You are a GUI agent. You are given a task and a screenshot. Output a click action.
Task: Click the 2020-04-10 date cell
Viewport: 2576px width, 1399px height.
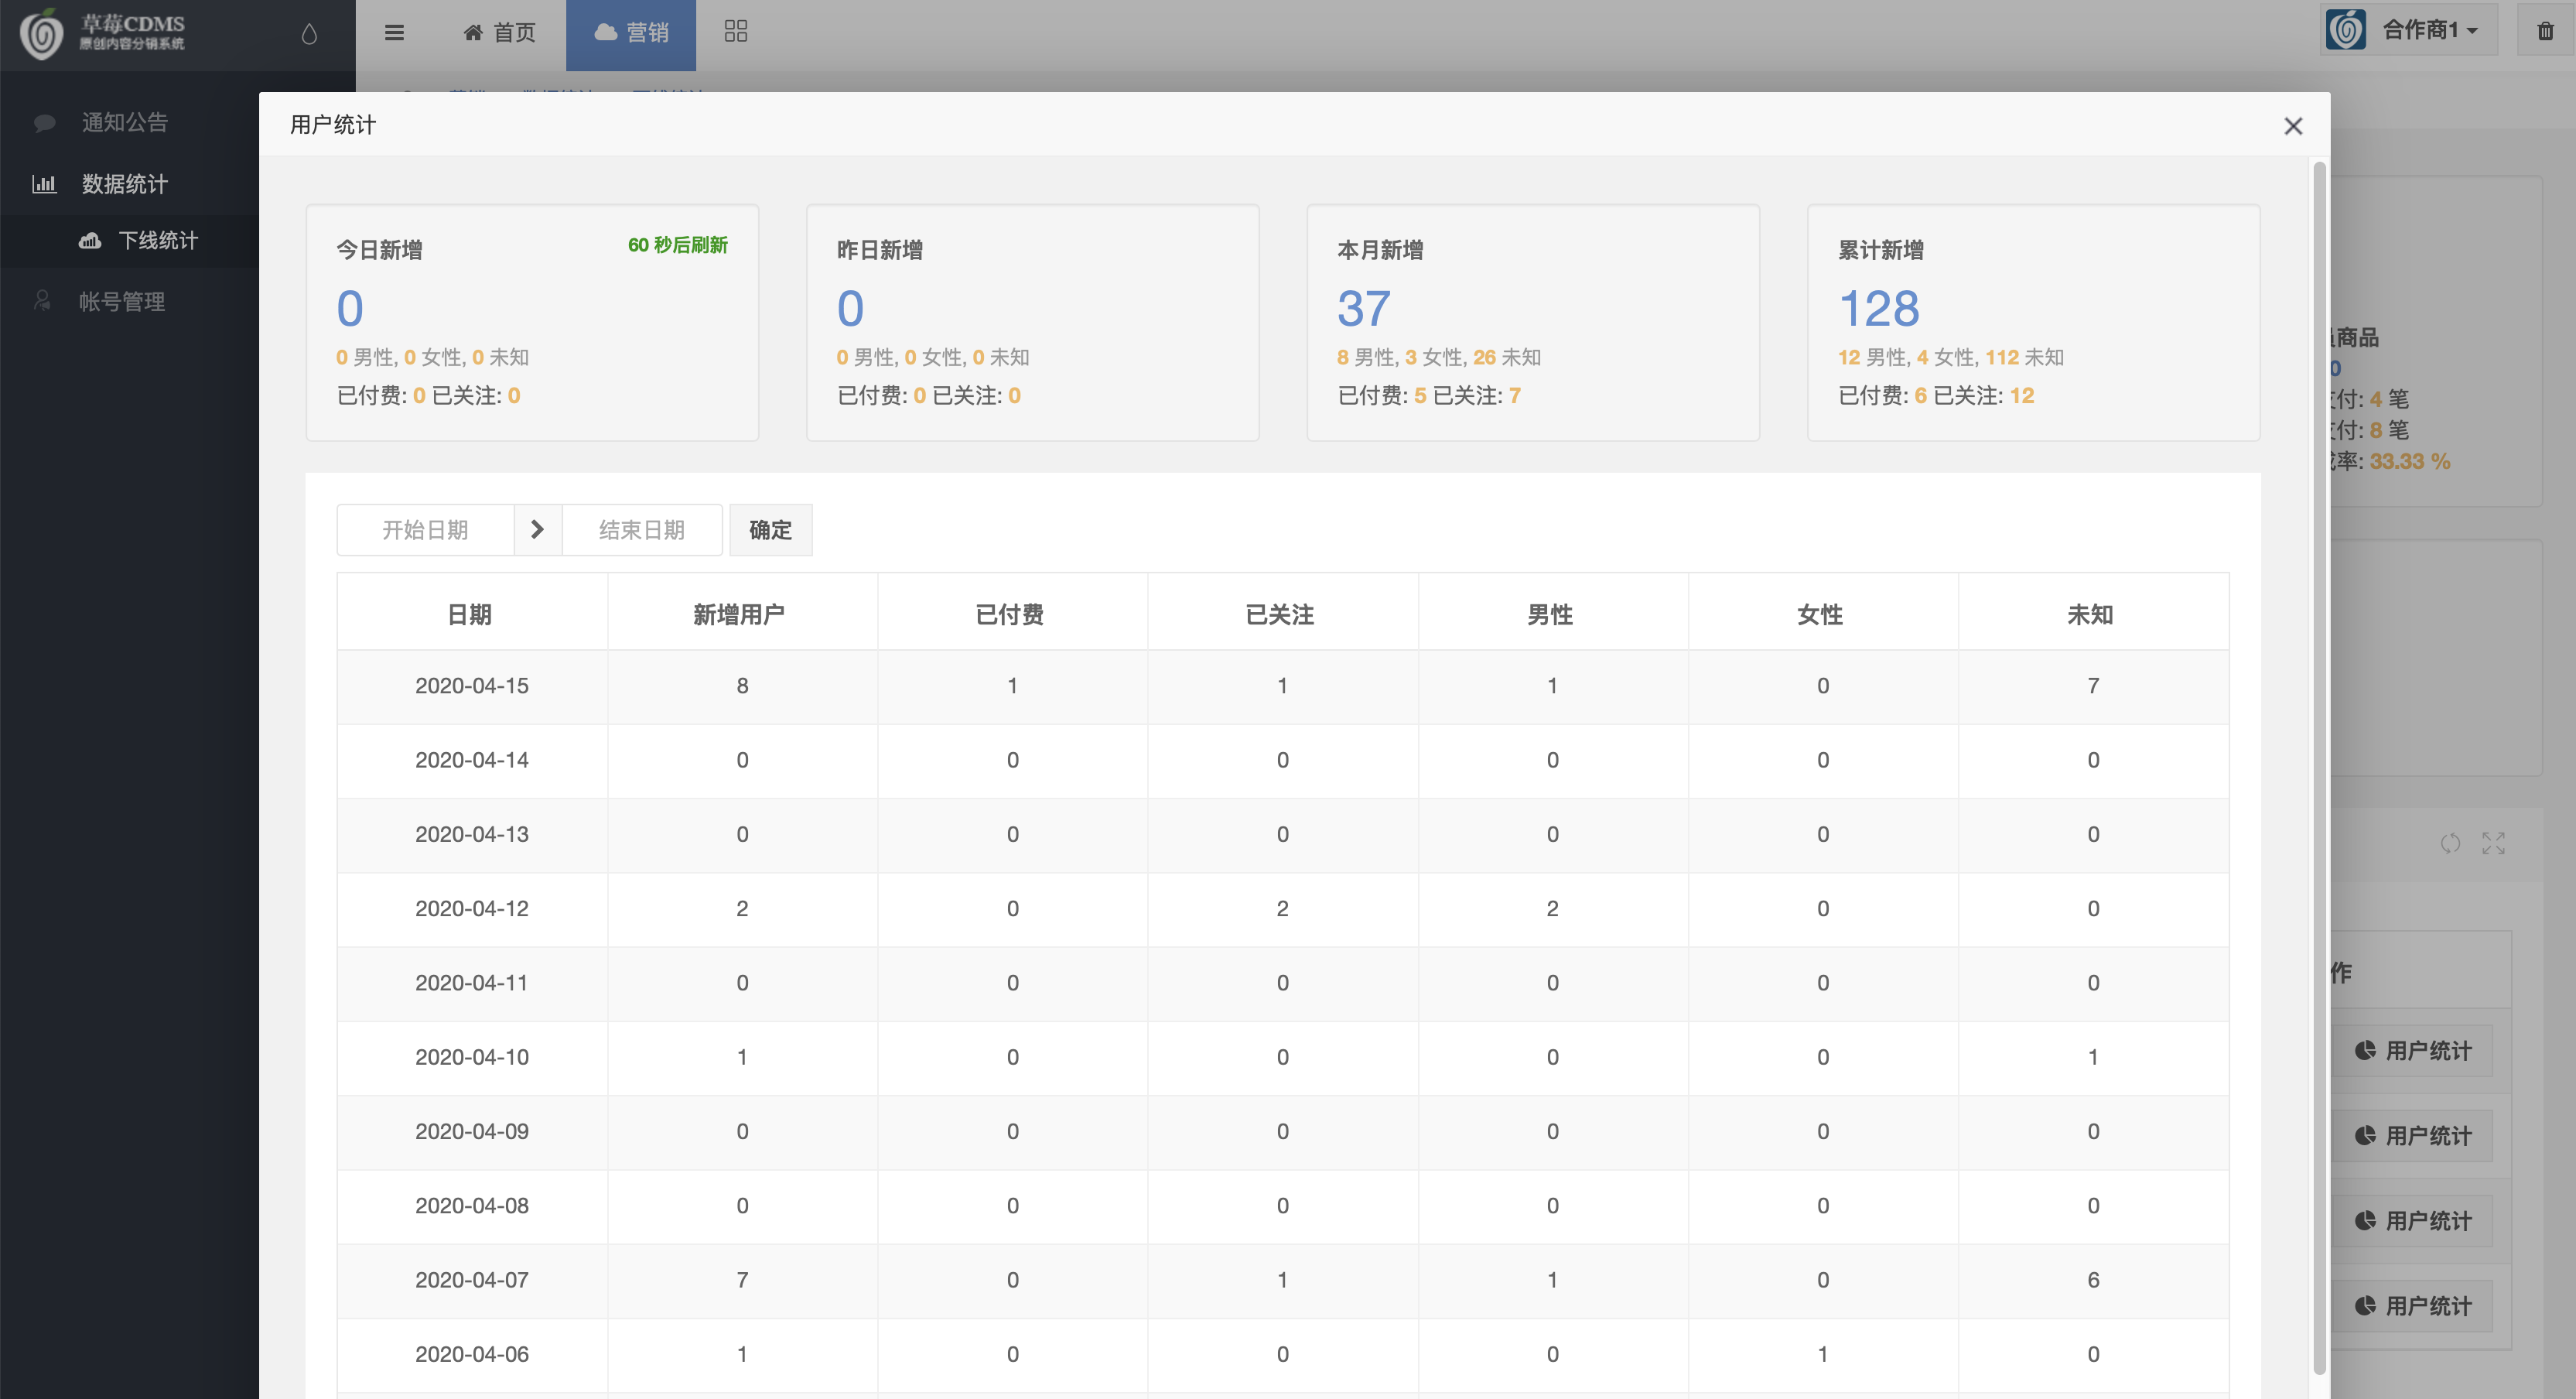[x=472, y=1057]
